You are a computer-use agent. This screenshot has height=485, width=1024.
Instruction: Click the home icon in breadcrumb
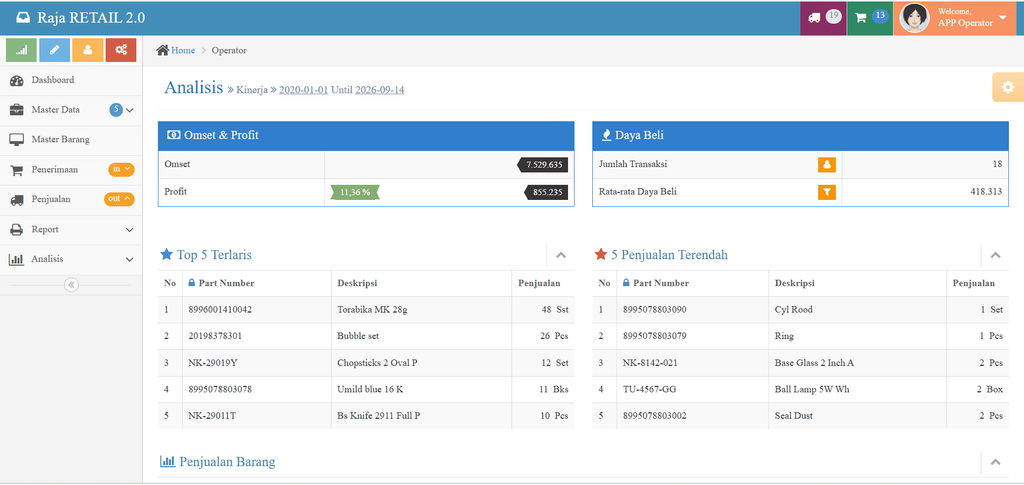point(163,50)
